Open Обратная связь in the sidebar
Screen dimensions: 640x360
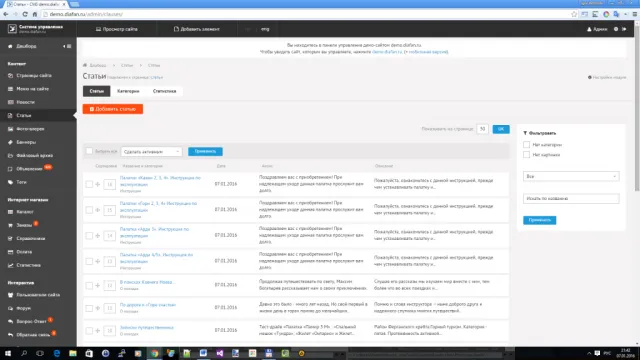[33, 335]
